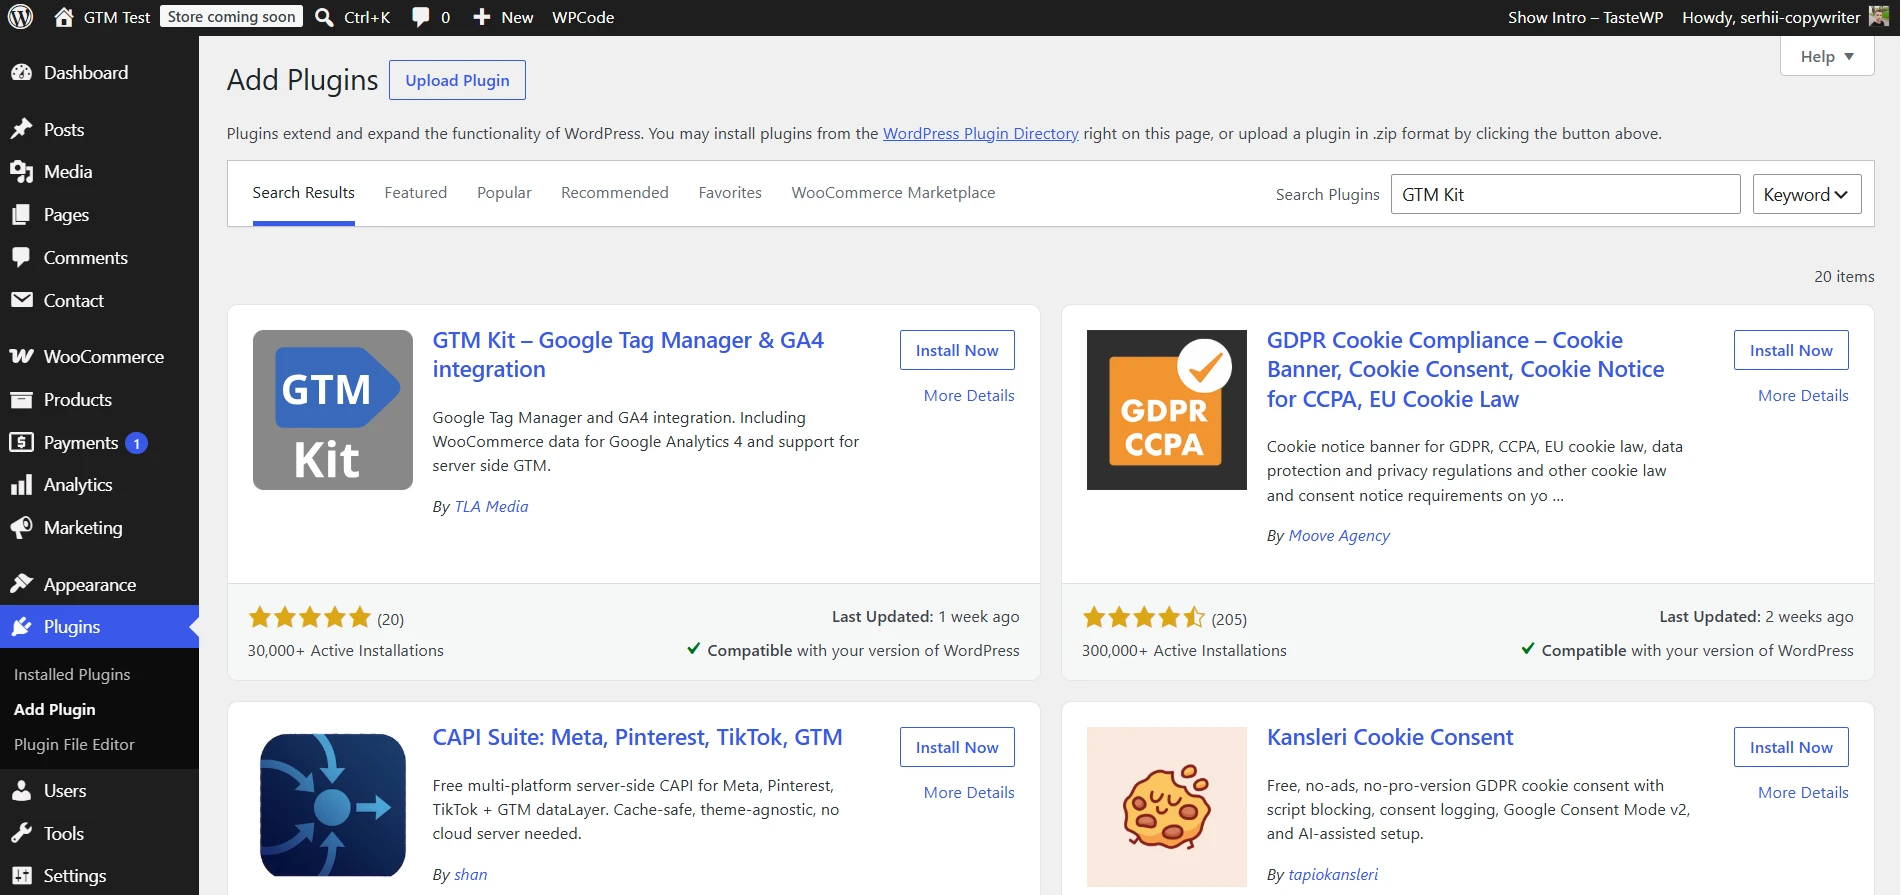The width and height of the screenshot is (1901, 895).
Task: Install the CAPI Suite plugin
Action: (957, 747)
